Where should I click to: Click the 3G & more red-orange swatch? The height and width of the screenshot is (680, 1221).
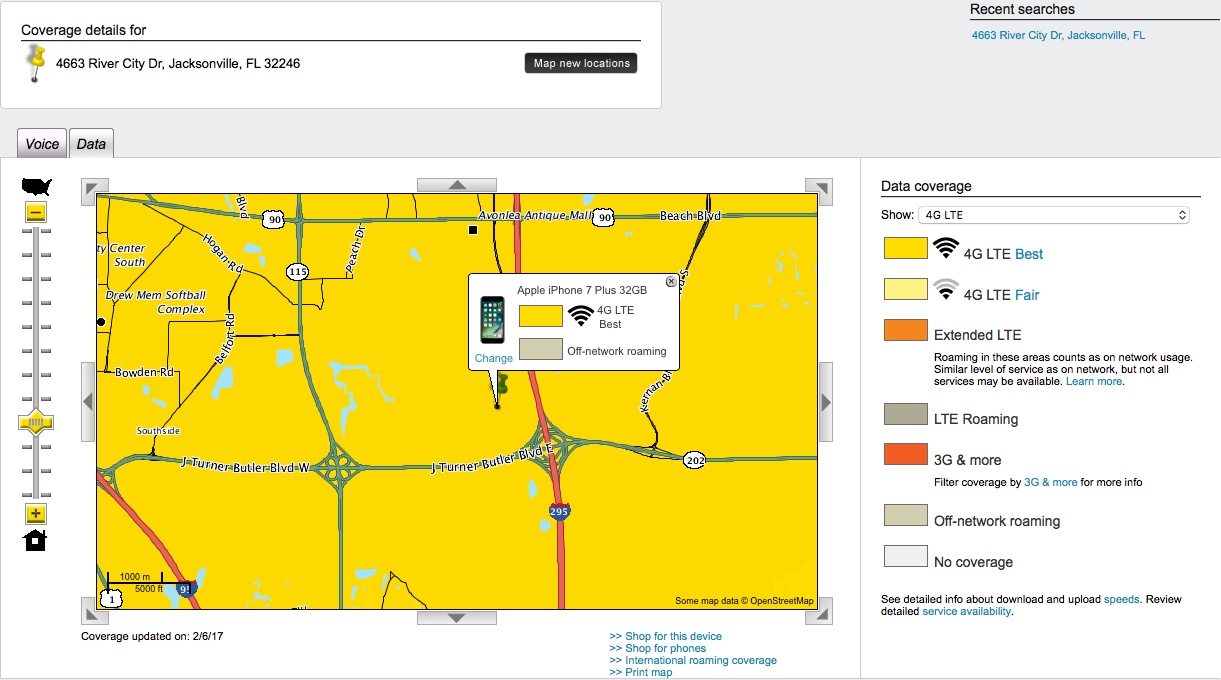point(905,454)
